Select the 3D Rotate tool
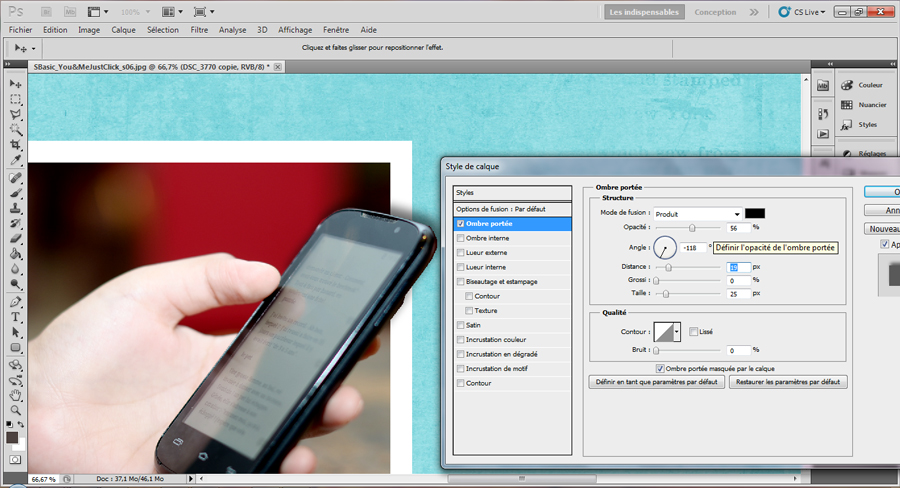The height and width of the screenshot is (488, 900). click(15, 365)
